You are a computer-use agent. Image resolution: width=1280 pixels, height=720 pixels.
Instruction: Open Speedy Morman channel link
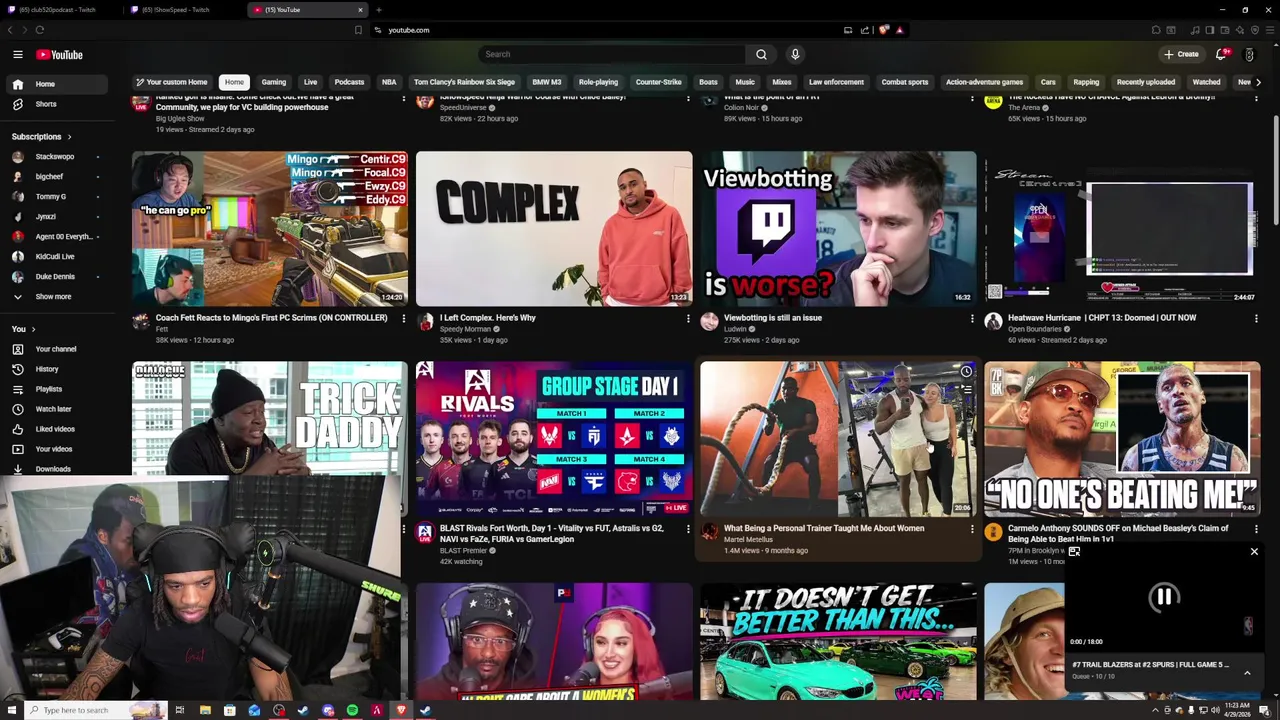point(466,329)
